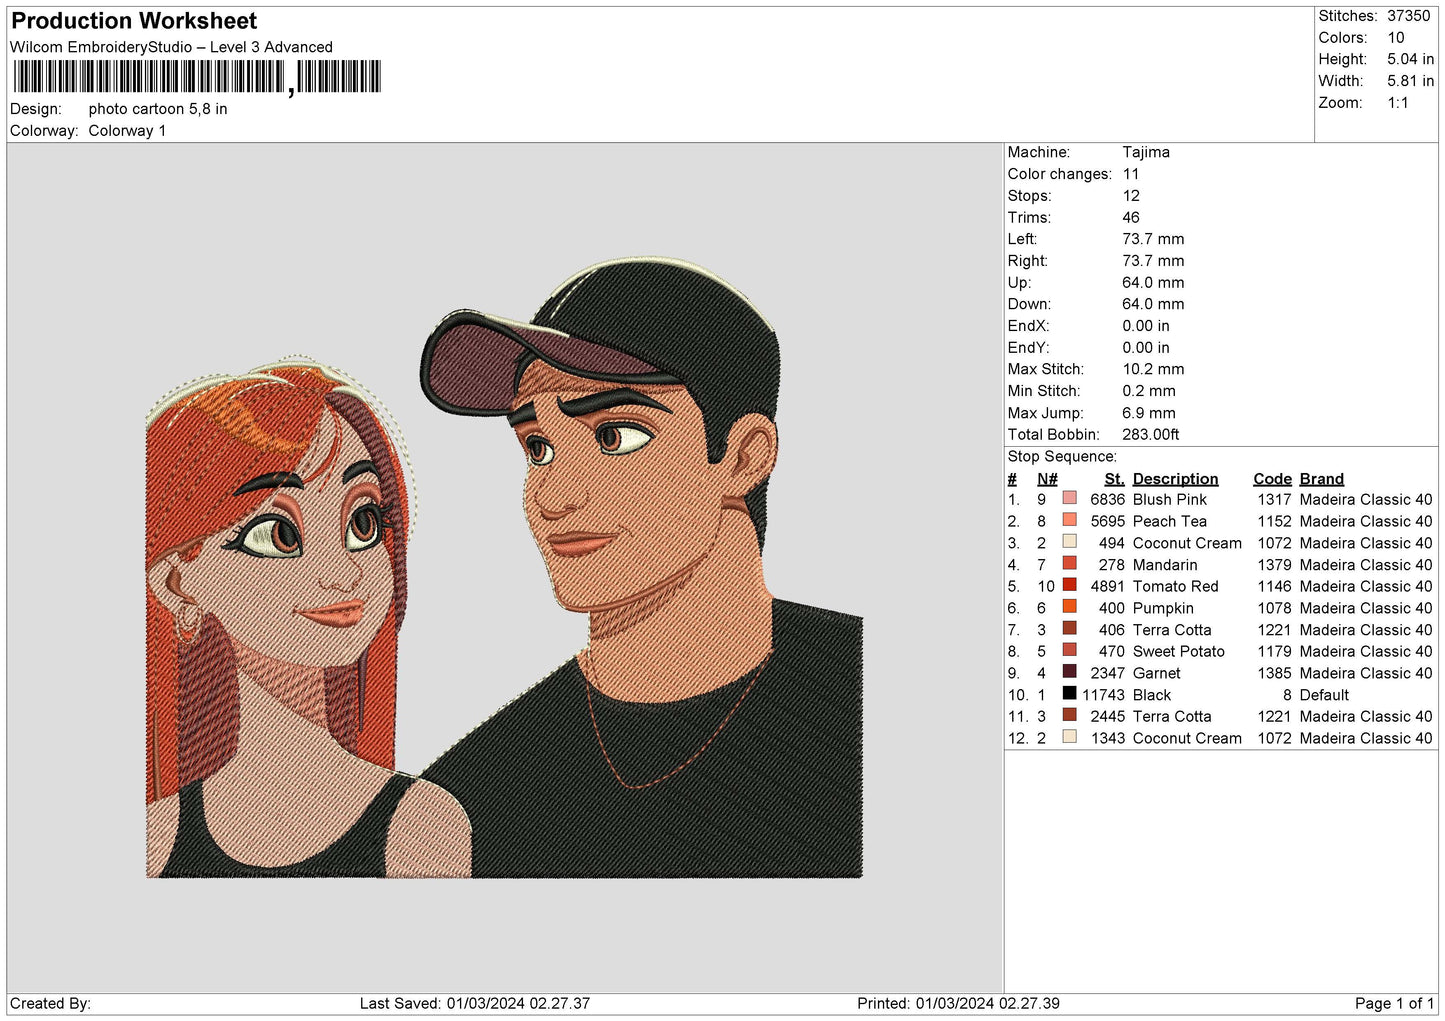The height and width of the screenshot is (1021, 1445).
Task: Click the 'Description' column header
Action: (1176, 479)
